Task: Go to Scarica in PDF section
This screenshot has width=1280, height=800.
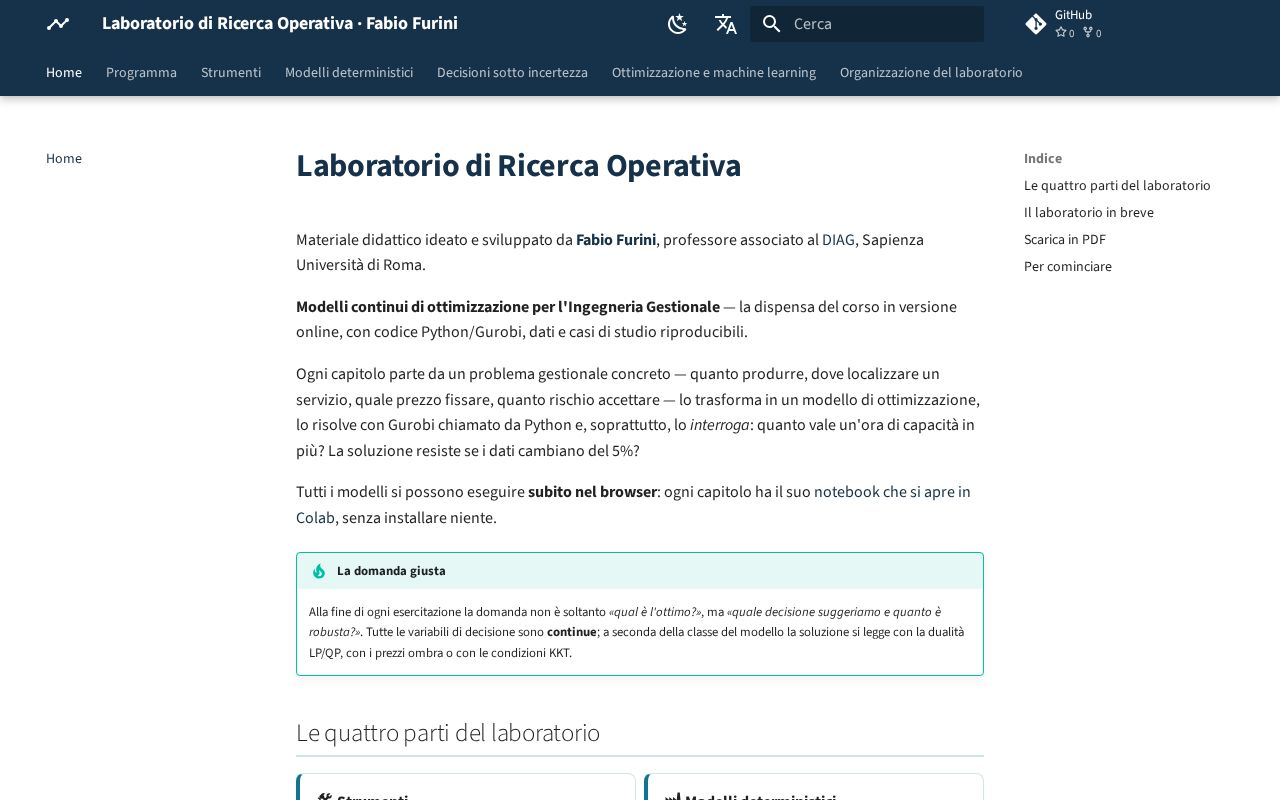Action: coord(1065,239)
